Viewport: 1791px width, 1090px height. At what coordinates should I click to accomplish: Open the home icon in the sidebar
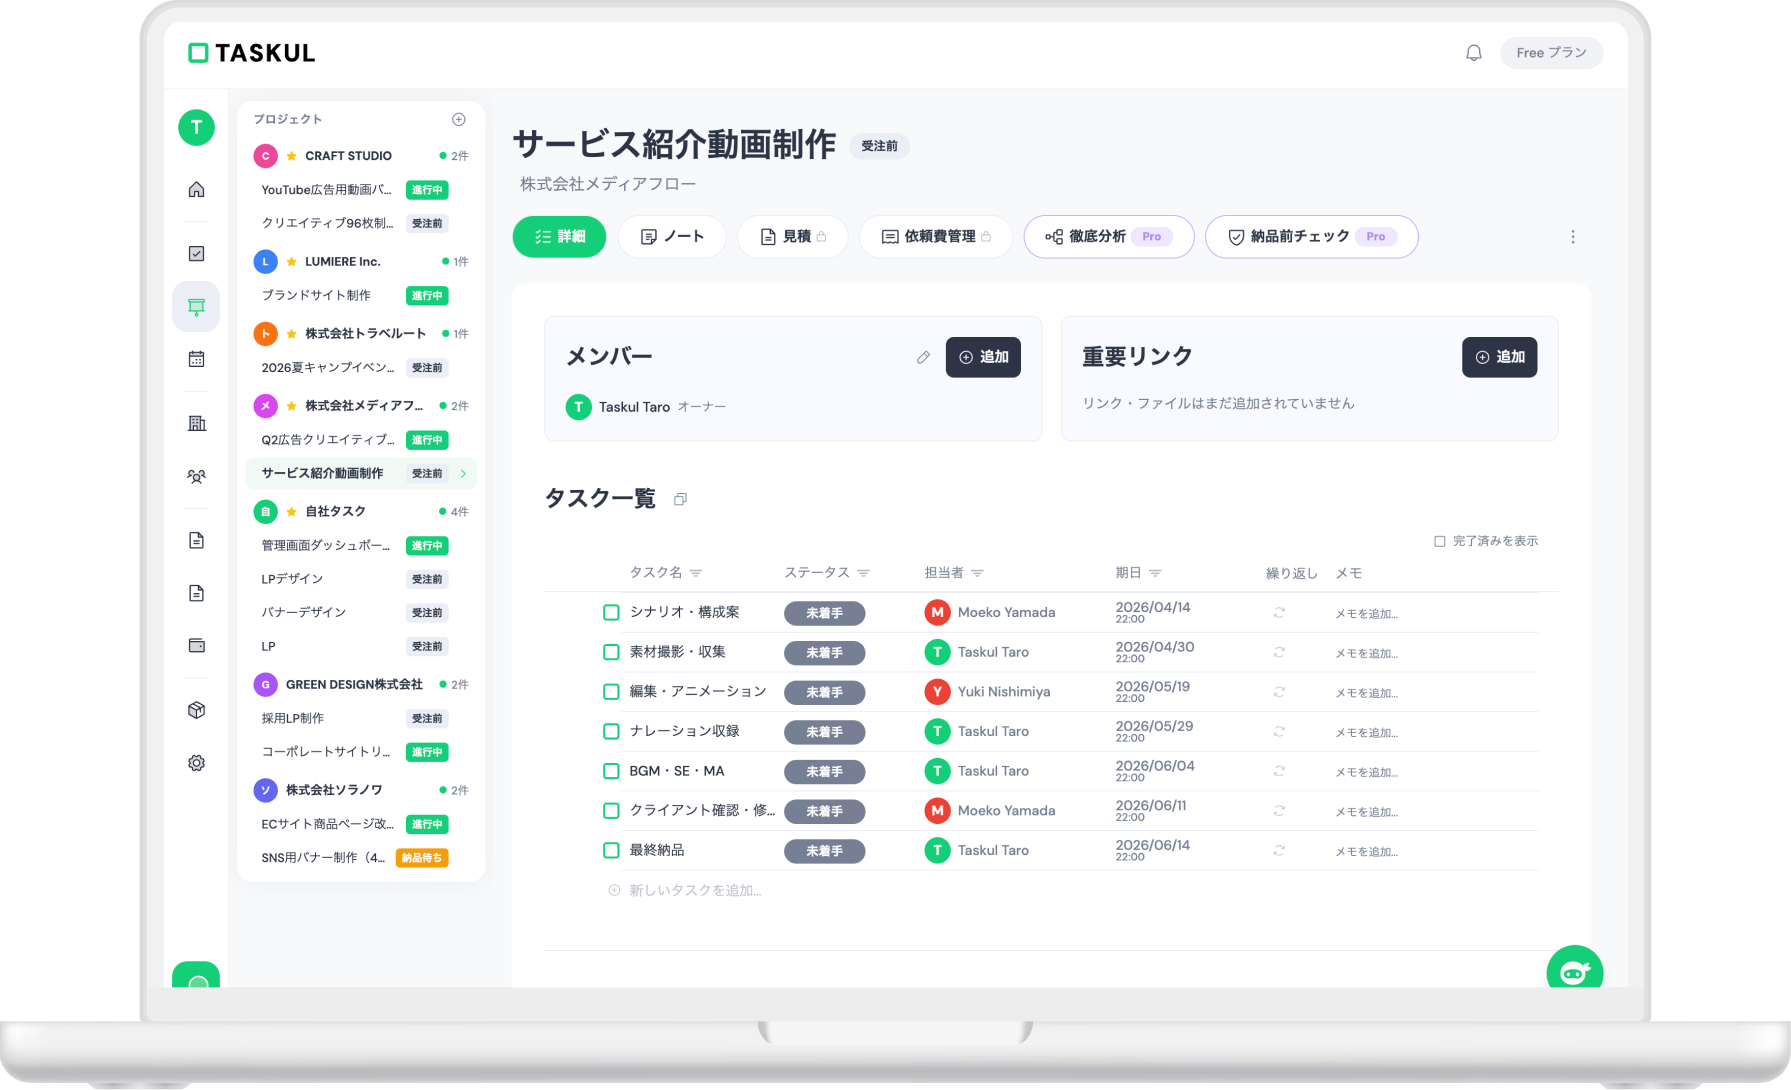pos(196,188)
